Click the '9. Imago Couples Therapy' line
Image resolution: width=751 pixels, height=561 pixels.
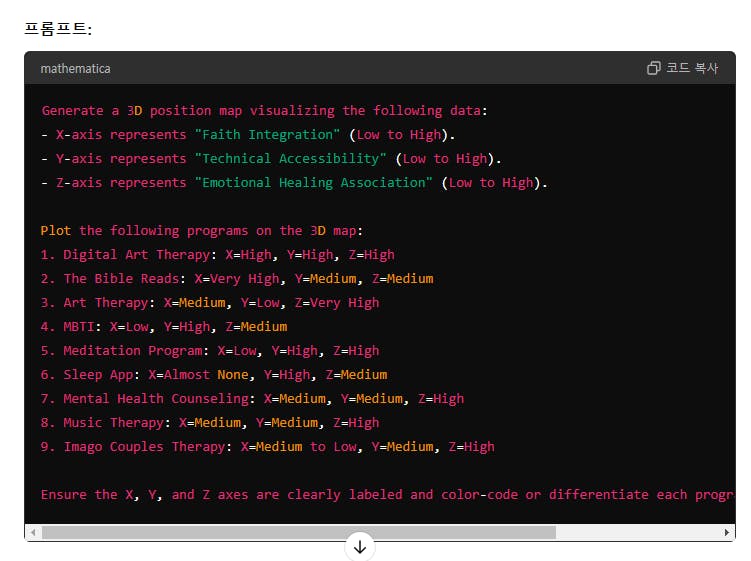pyautogui.click(x=267, y=446)
